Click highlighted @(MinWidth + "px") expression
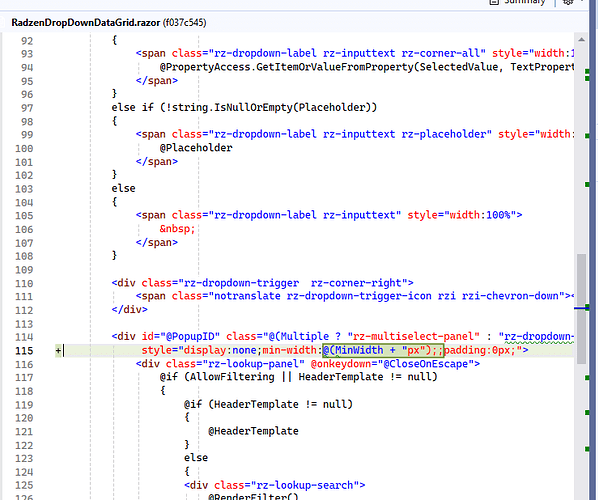 tap(383, 350)
